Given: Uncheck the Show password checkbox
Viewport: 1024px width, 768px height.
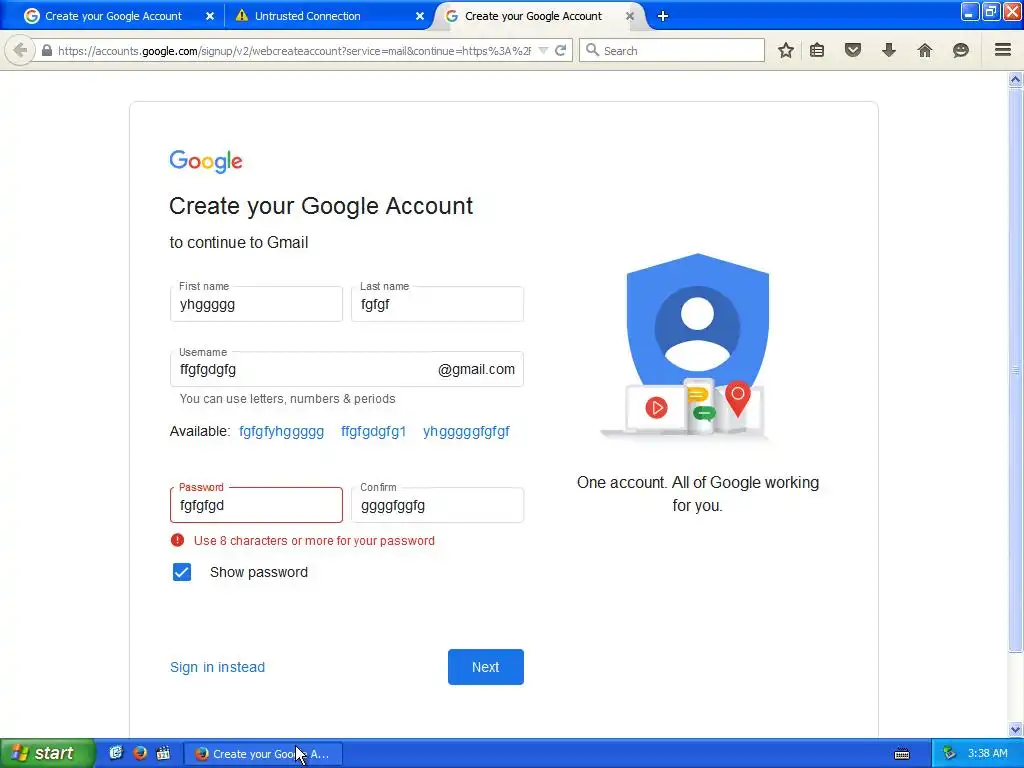Looking at the screenshot, I should point(182,572).
